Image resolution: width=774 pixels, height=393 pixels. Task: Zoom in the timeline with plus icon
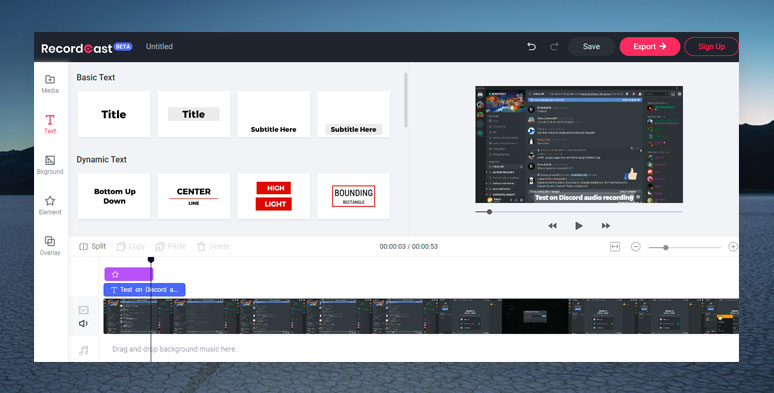click(733, 246)
